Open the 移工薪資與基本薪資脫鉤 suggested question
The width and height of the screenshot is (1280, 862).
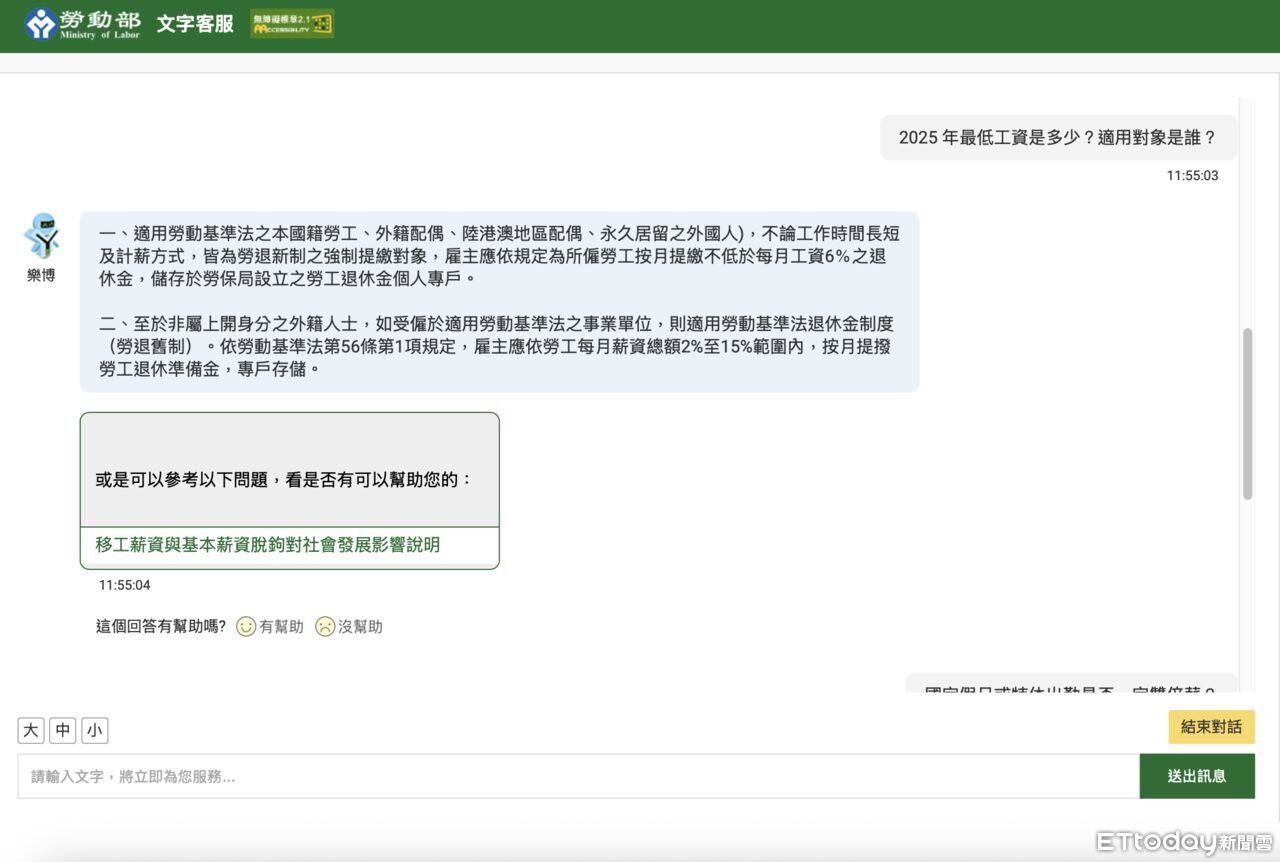click(x=268, y=545)
